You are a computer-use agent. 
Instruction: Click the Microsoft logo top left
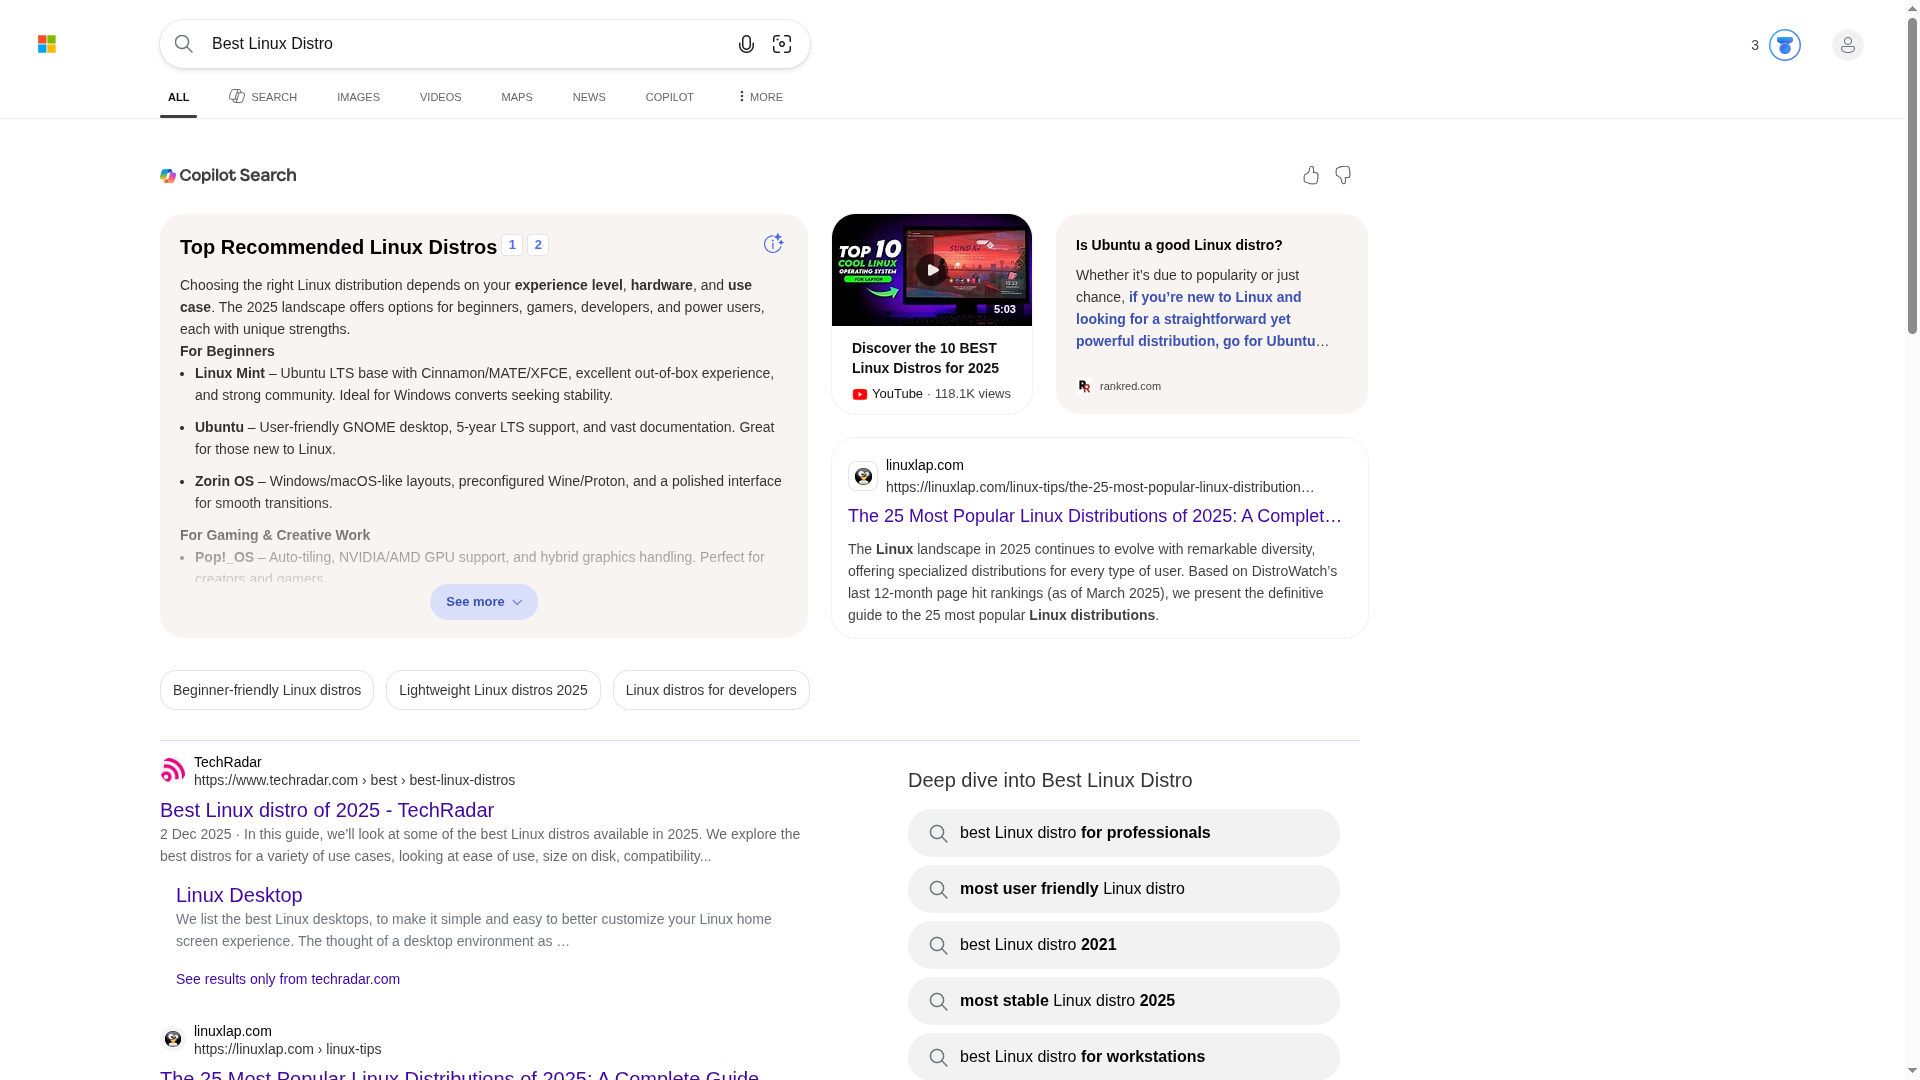click(x=46, y=44)
